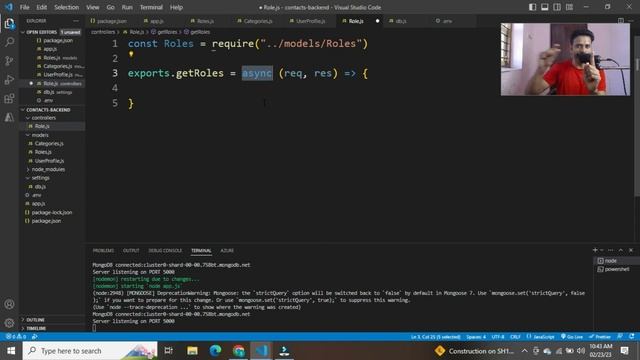The height and width of the screenshot is (360, 640).
Task: Click the split editor icon
Action: [x=620, y=21]
